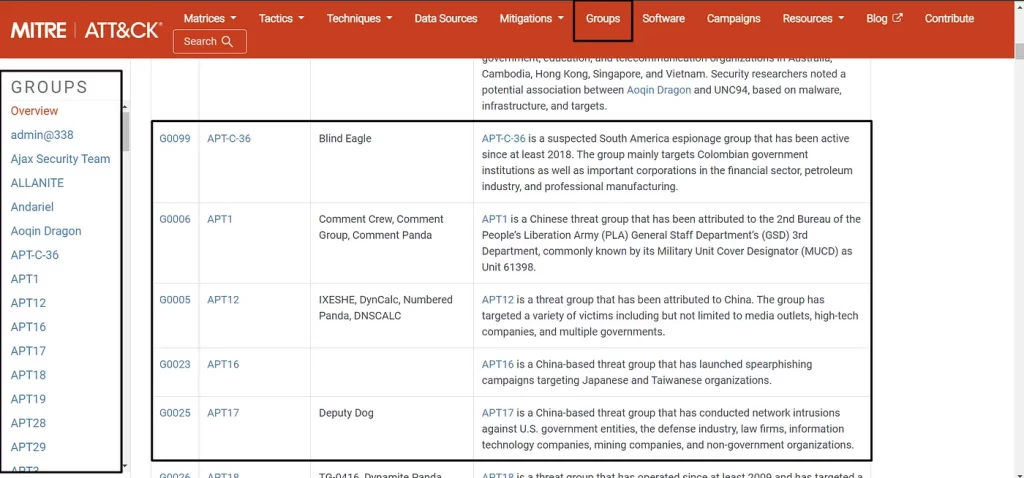The image size is (1024, 478).
Task: Select APT-C-36 in the sidebar
Action: [x=35, y=255]
